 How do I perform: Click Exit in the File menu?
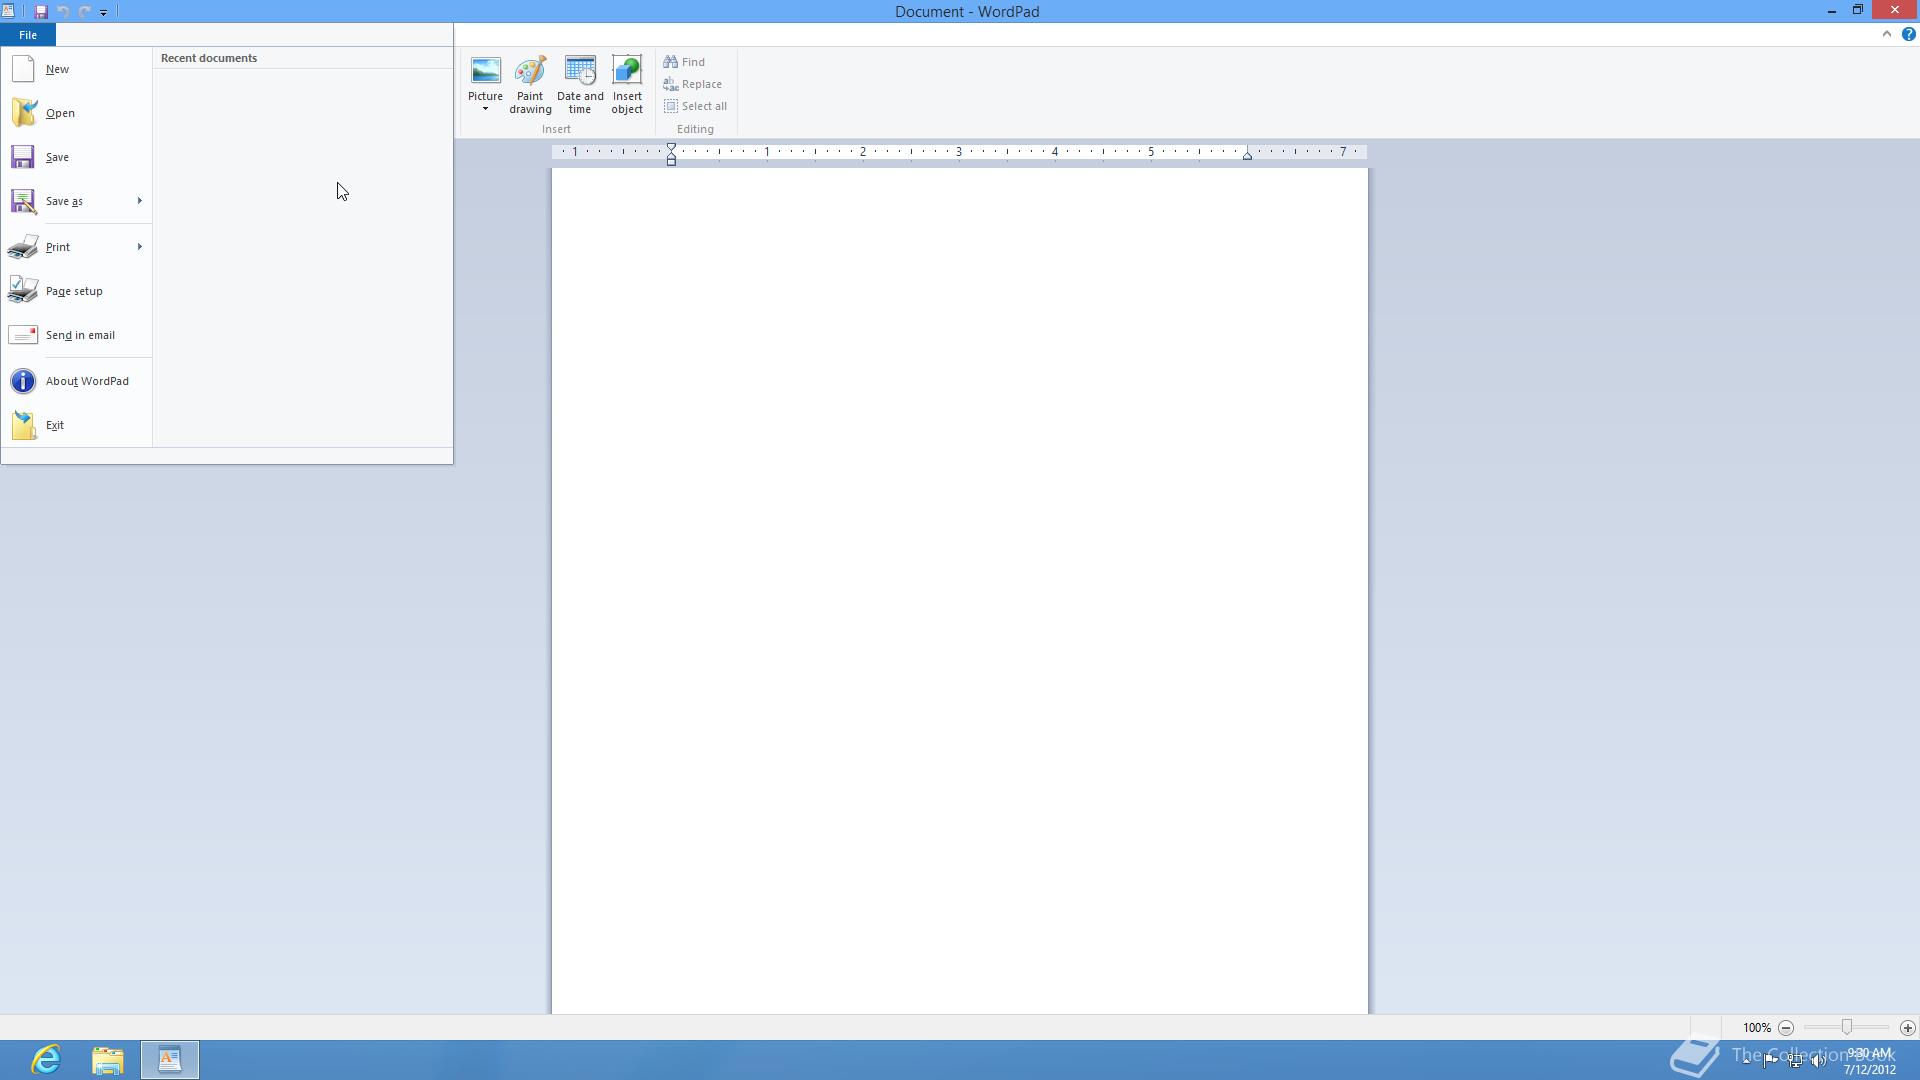tap(76, 425)
